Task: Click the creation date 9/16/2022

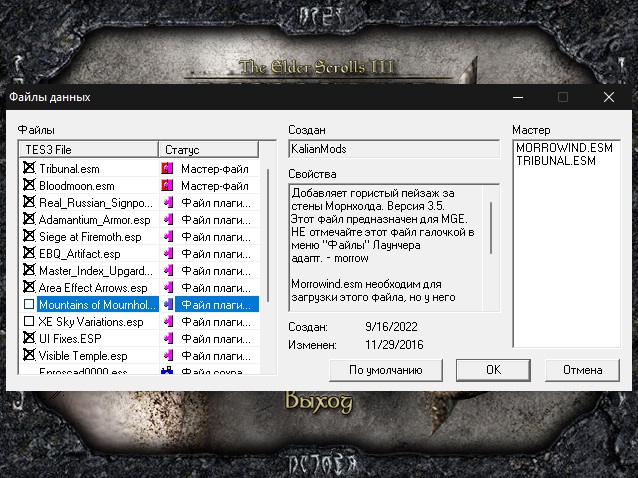Action: click(391, 327)
